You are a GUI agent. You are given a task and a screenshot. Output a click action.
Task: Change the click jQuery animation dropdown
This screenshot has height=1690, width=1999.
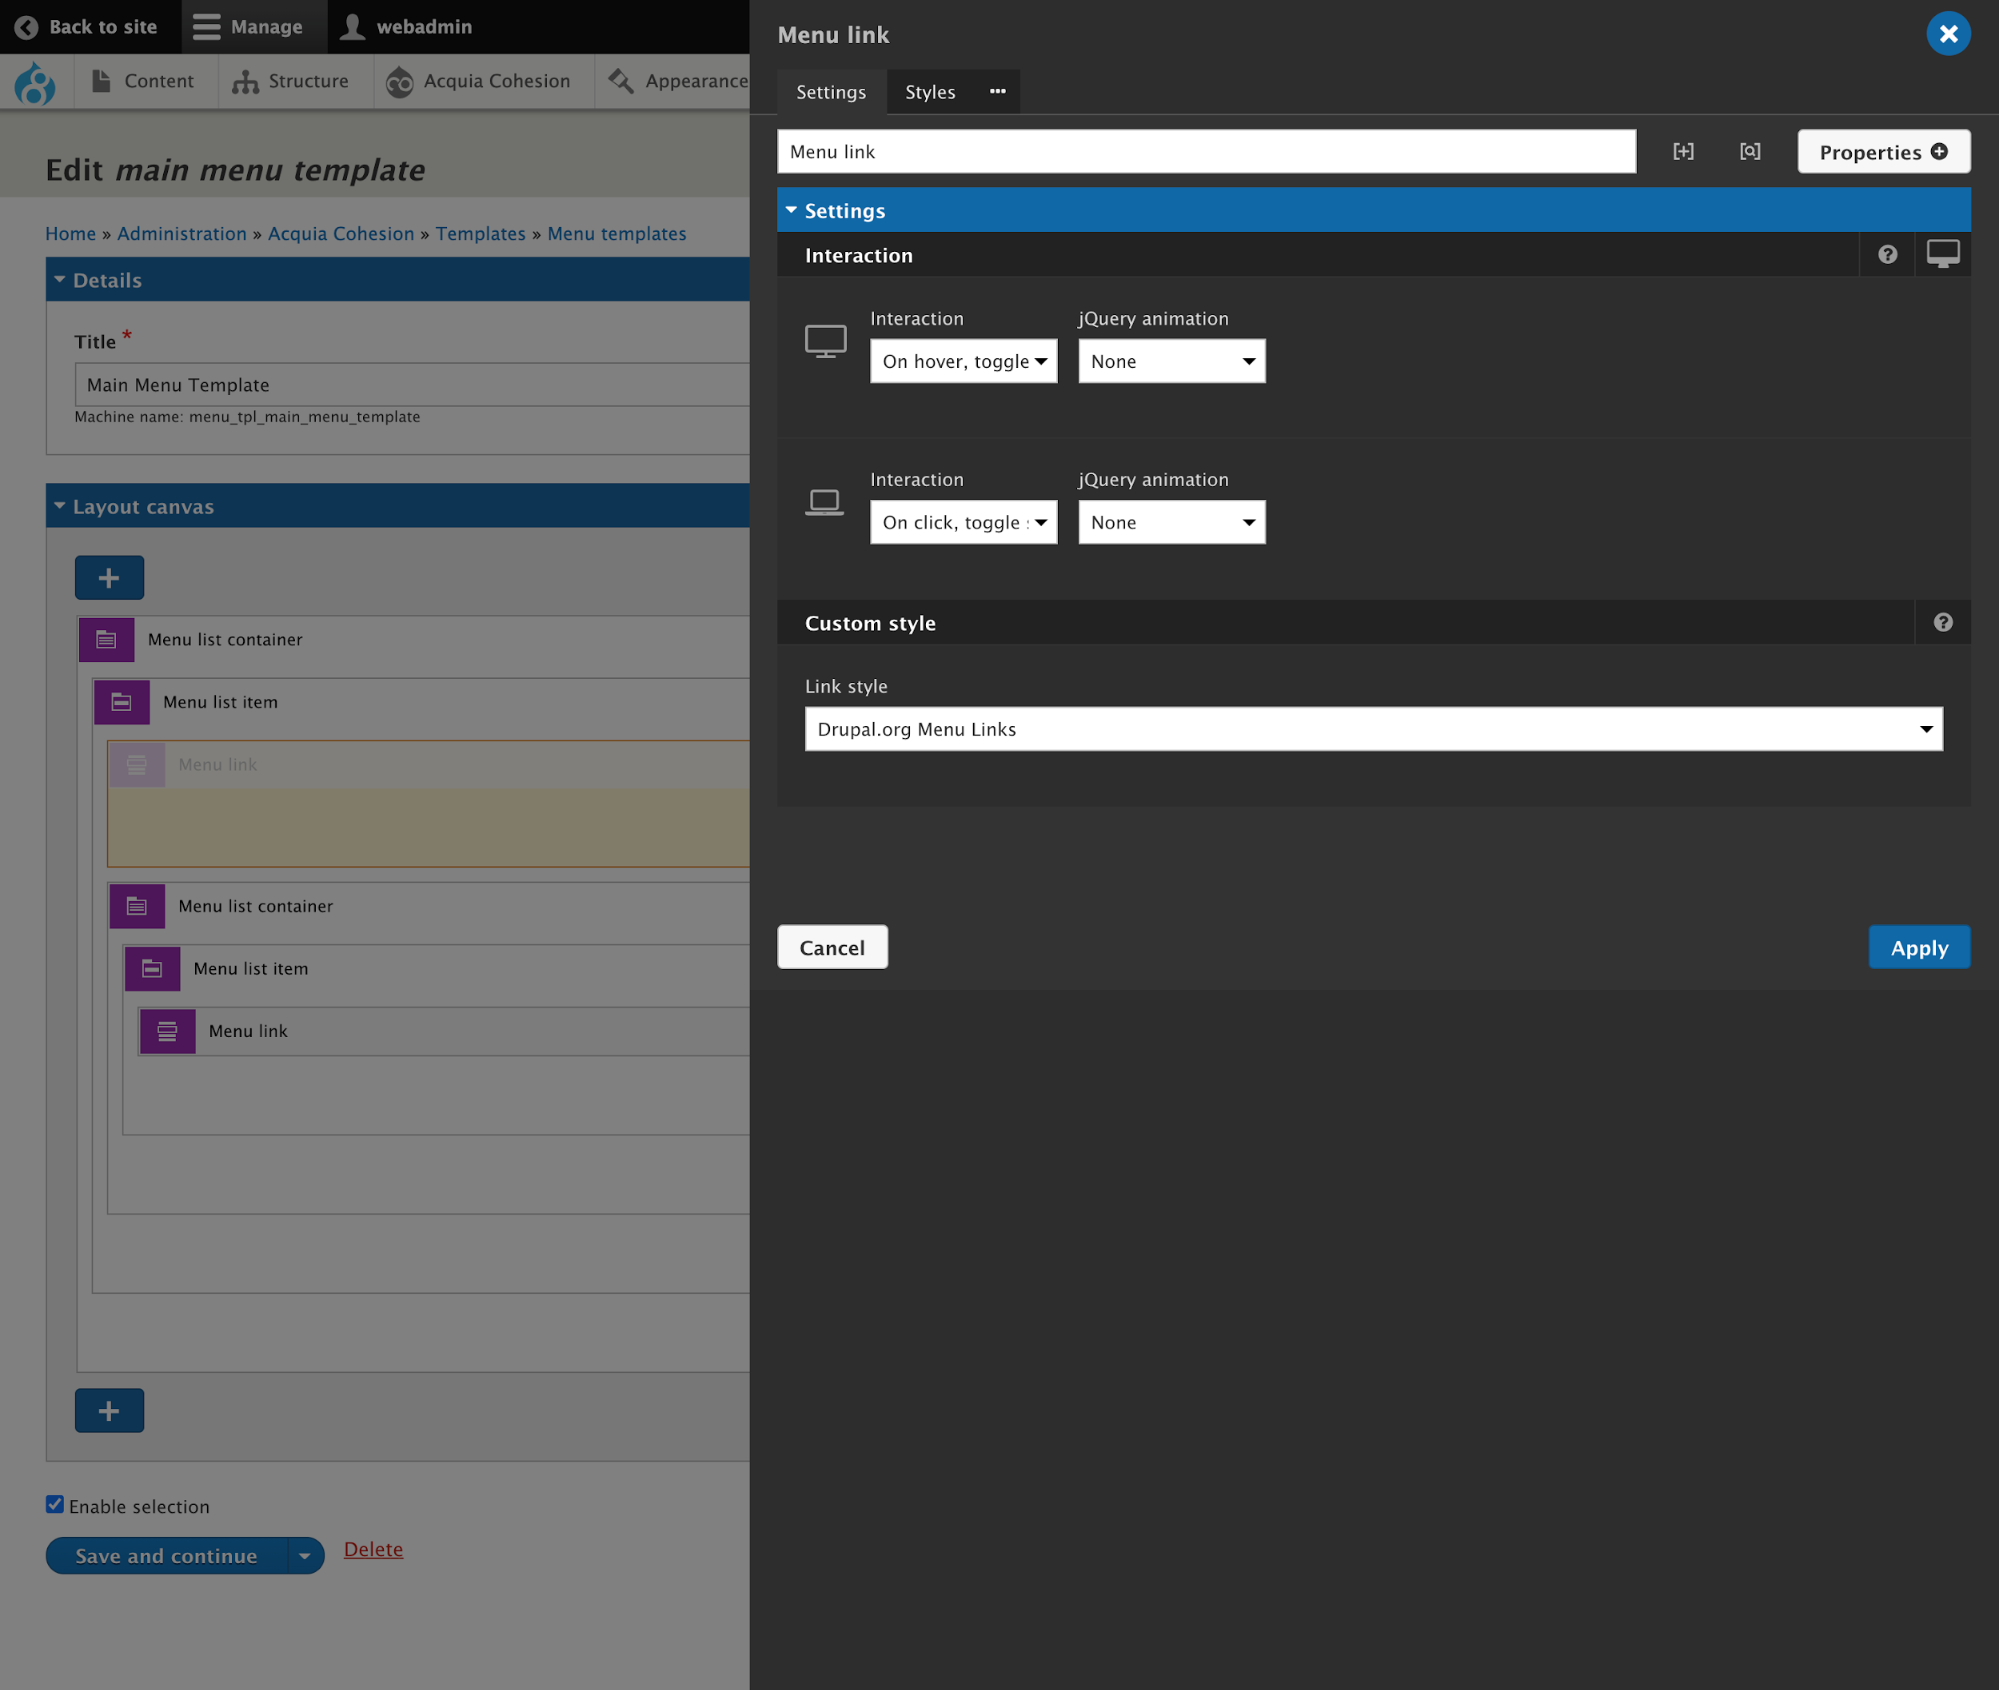[1171, 521]
